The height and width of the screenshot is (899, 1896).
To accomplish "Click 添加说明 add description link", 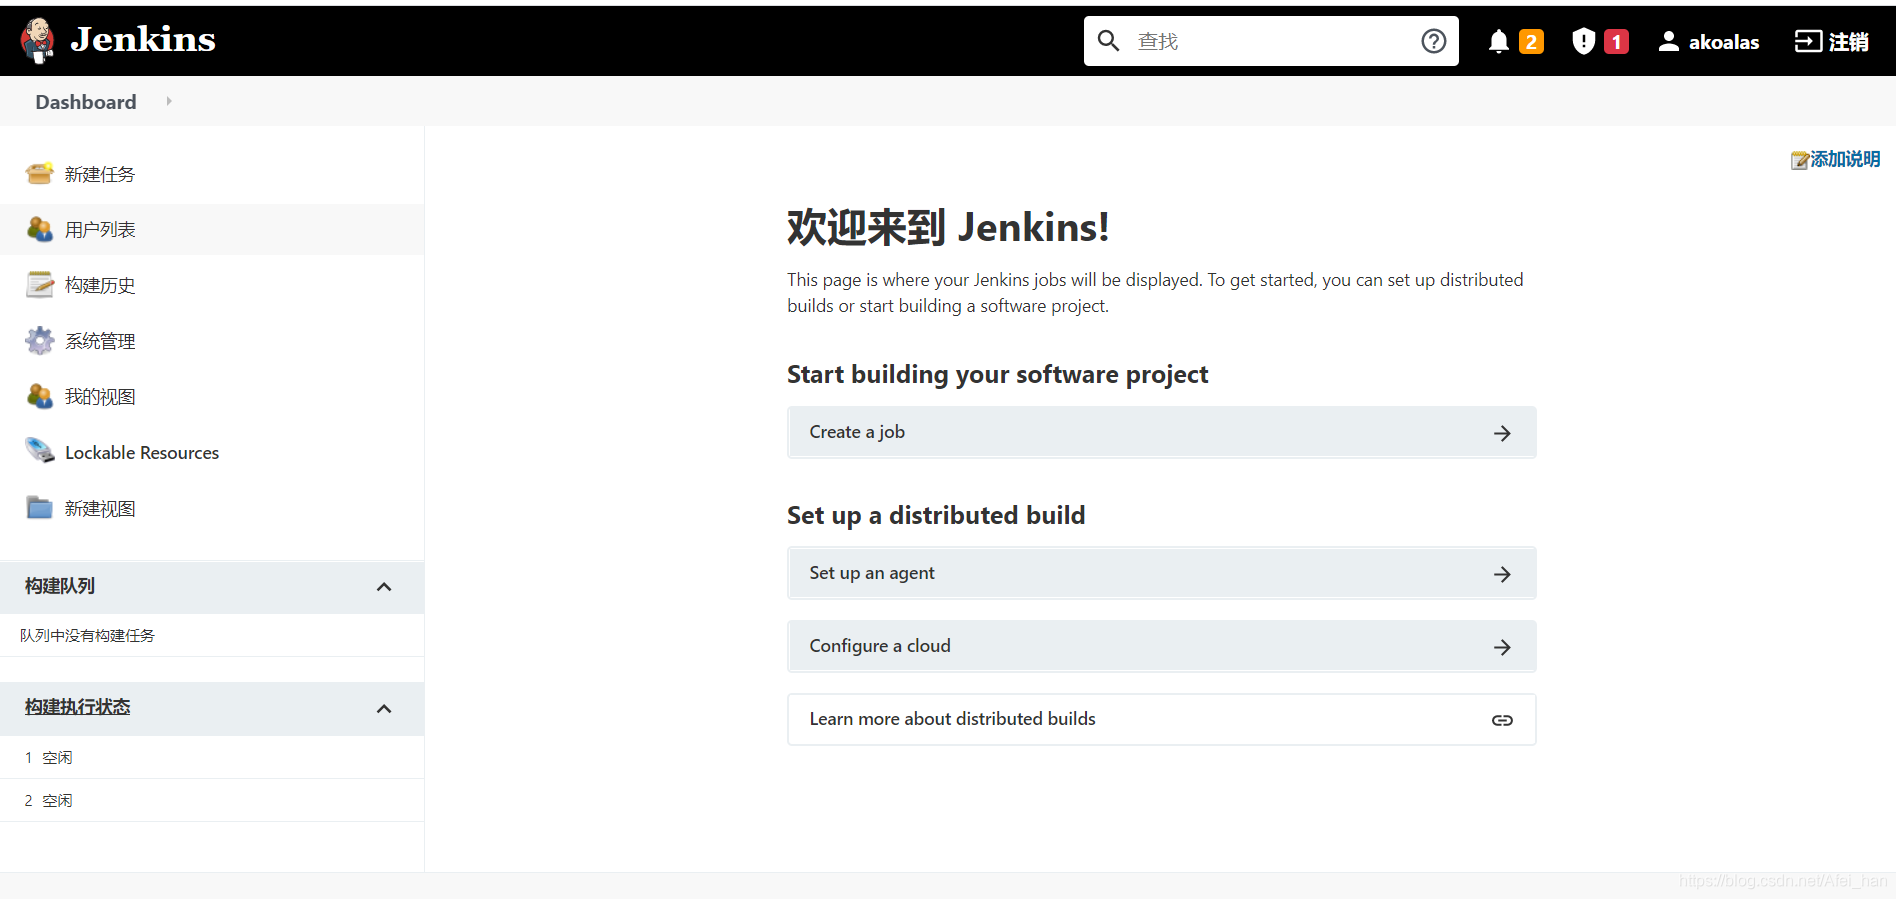I will tap(1845, 159).
